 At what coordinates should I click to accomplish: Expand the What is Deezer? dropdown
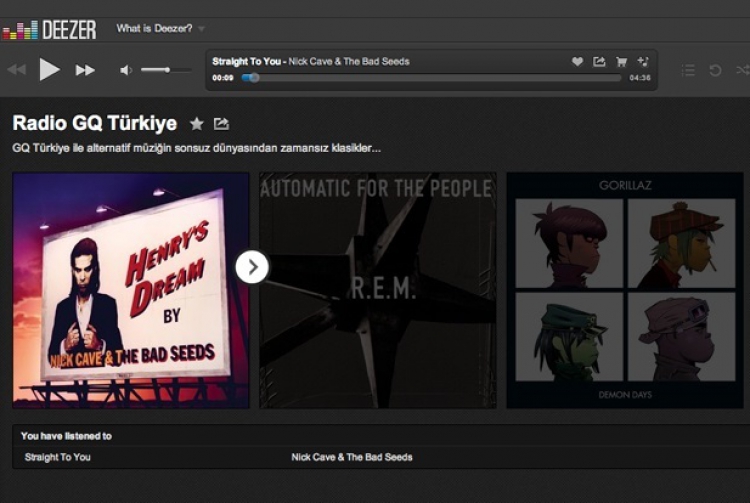pos(161,29)
